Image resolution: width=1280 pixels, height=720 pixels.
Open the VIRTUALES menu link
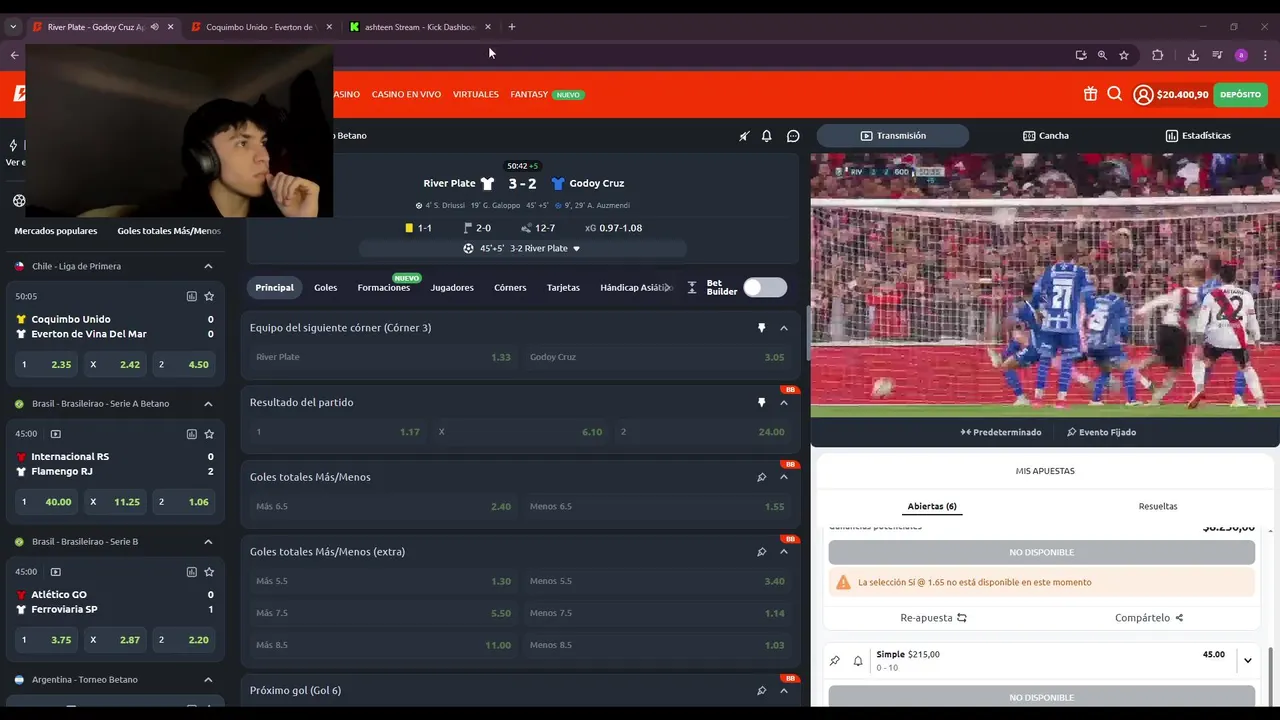coord(476,95)
